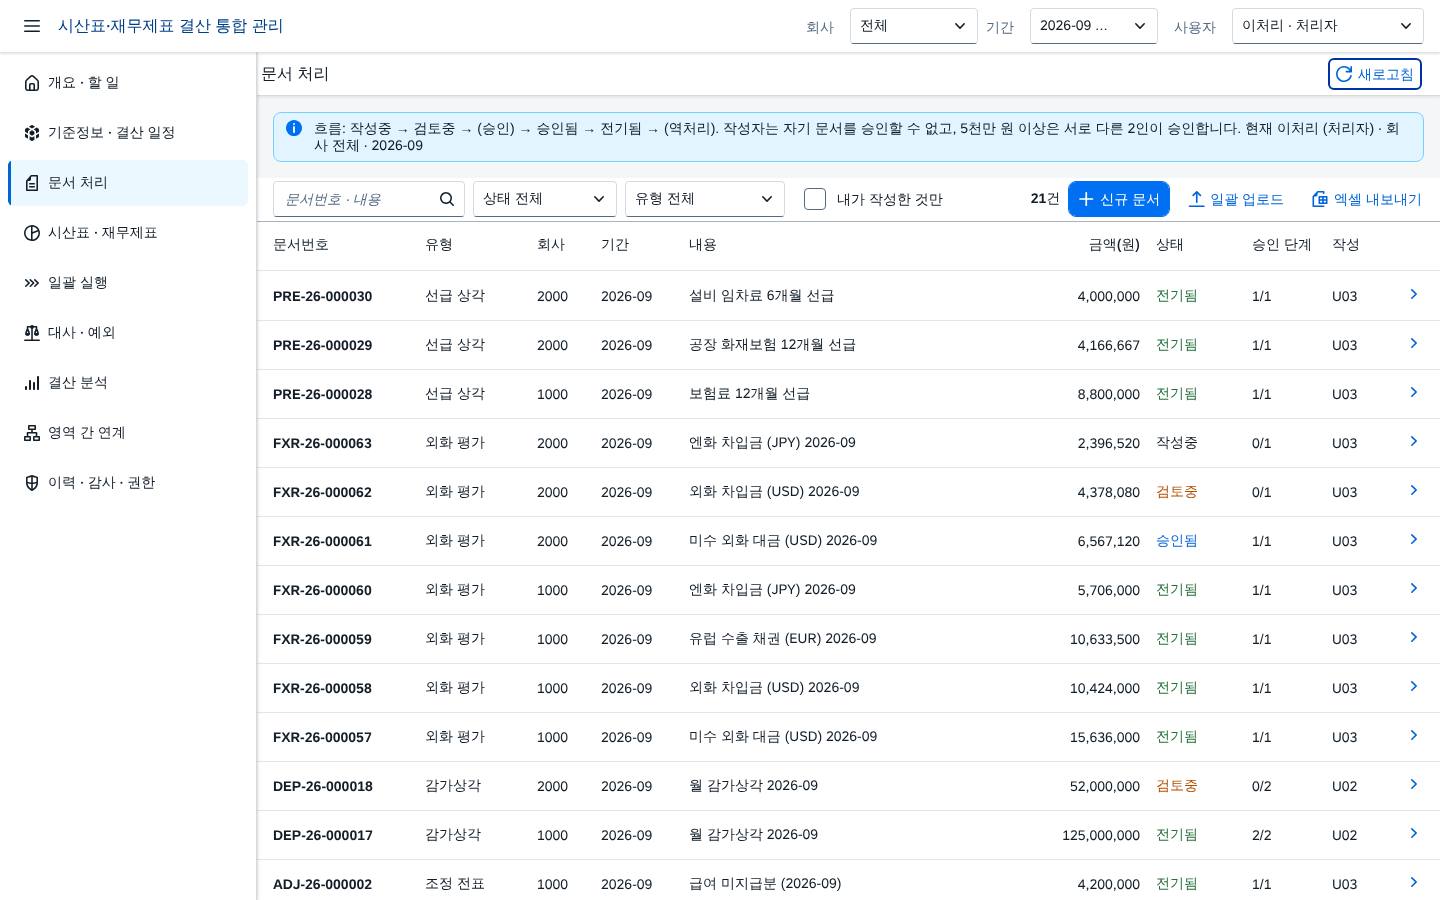The height and width of the screenshot is (900, 1440).
Task: Open 이력 · 감사 · 권한 page
Action: [128, 483]
